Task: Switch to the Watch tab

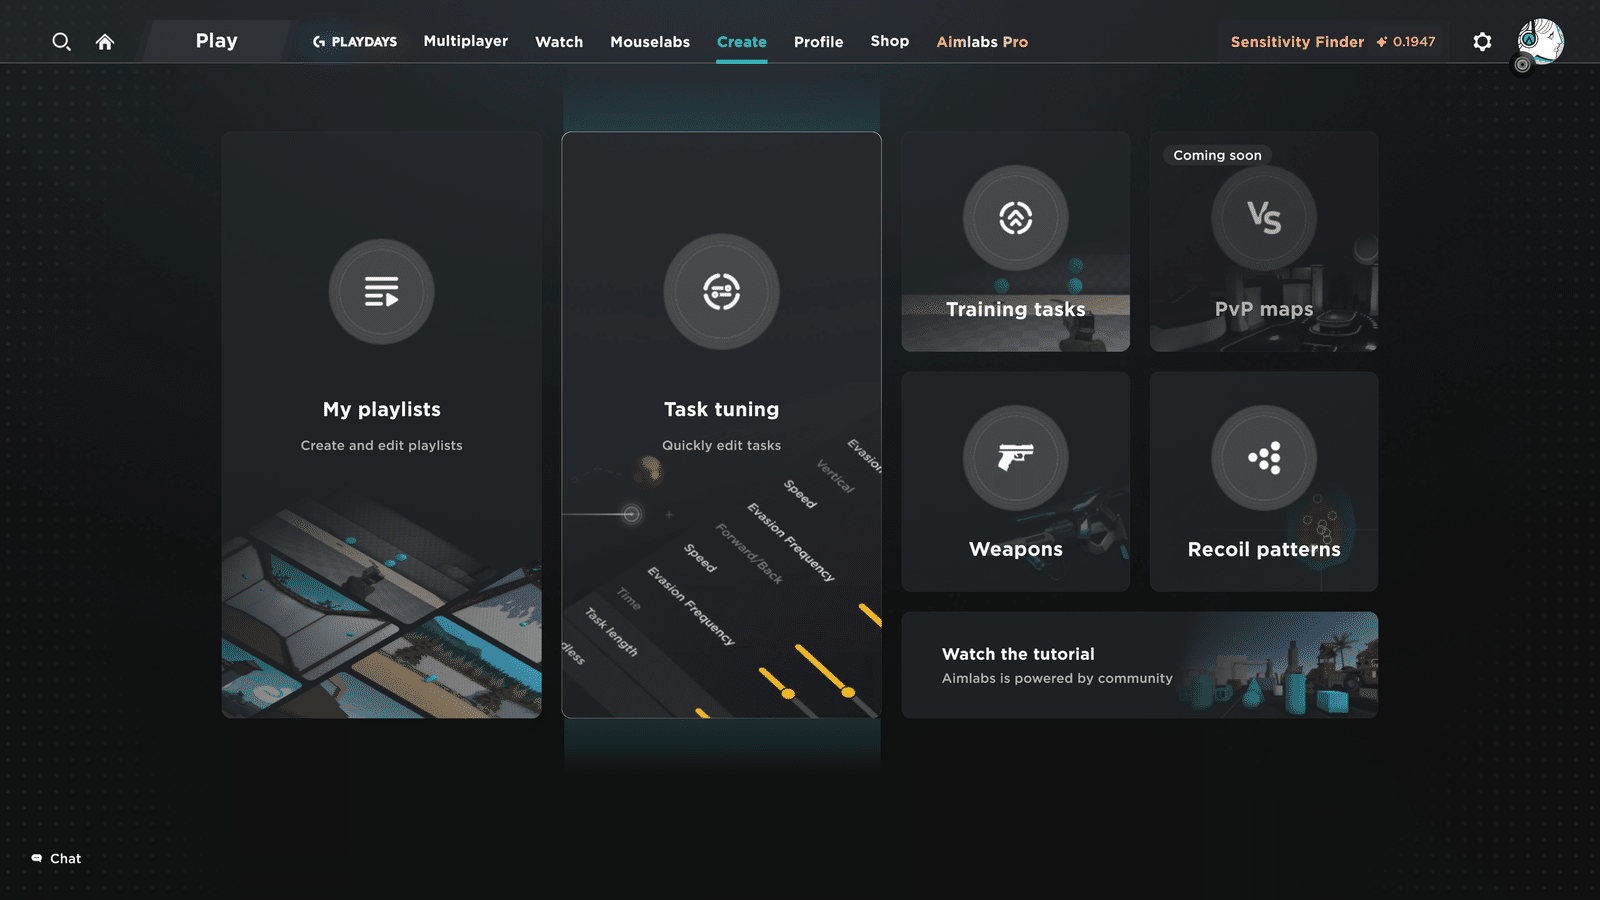Action: pyautogui.click(x=559, y=42)
